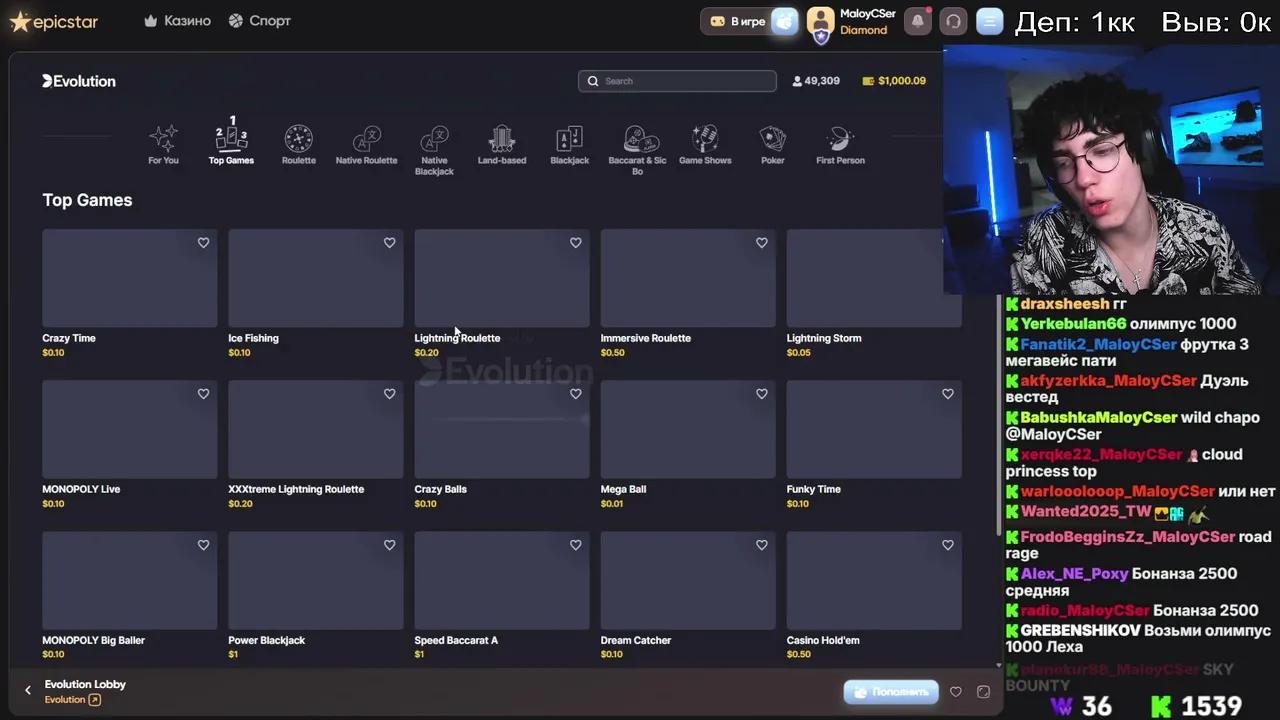The width and height of the screenshot is (1280, 720).
Task: Toggle the heart on Power Blackjack
Action: click(389, 545)
